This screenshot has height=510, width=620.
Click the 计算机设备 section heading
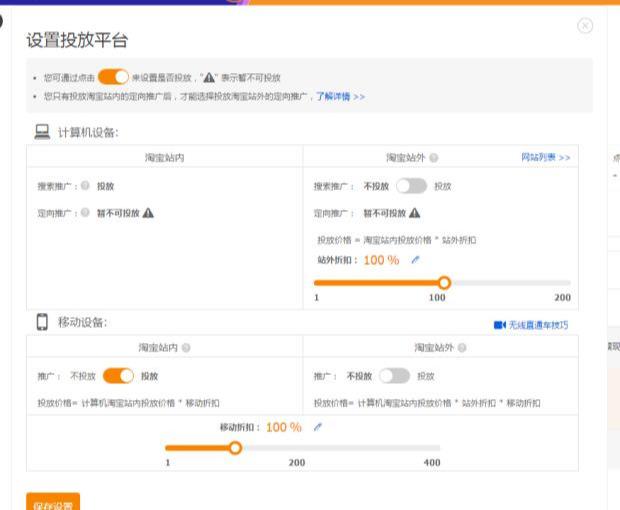tap(88, 132)
